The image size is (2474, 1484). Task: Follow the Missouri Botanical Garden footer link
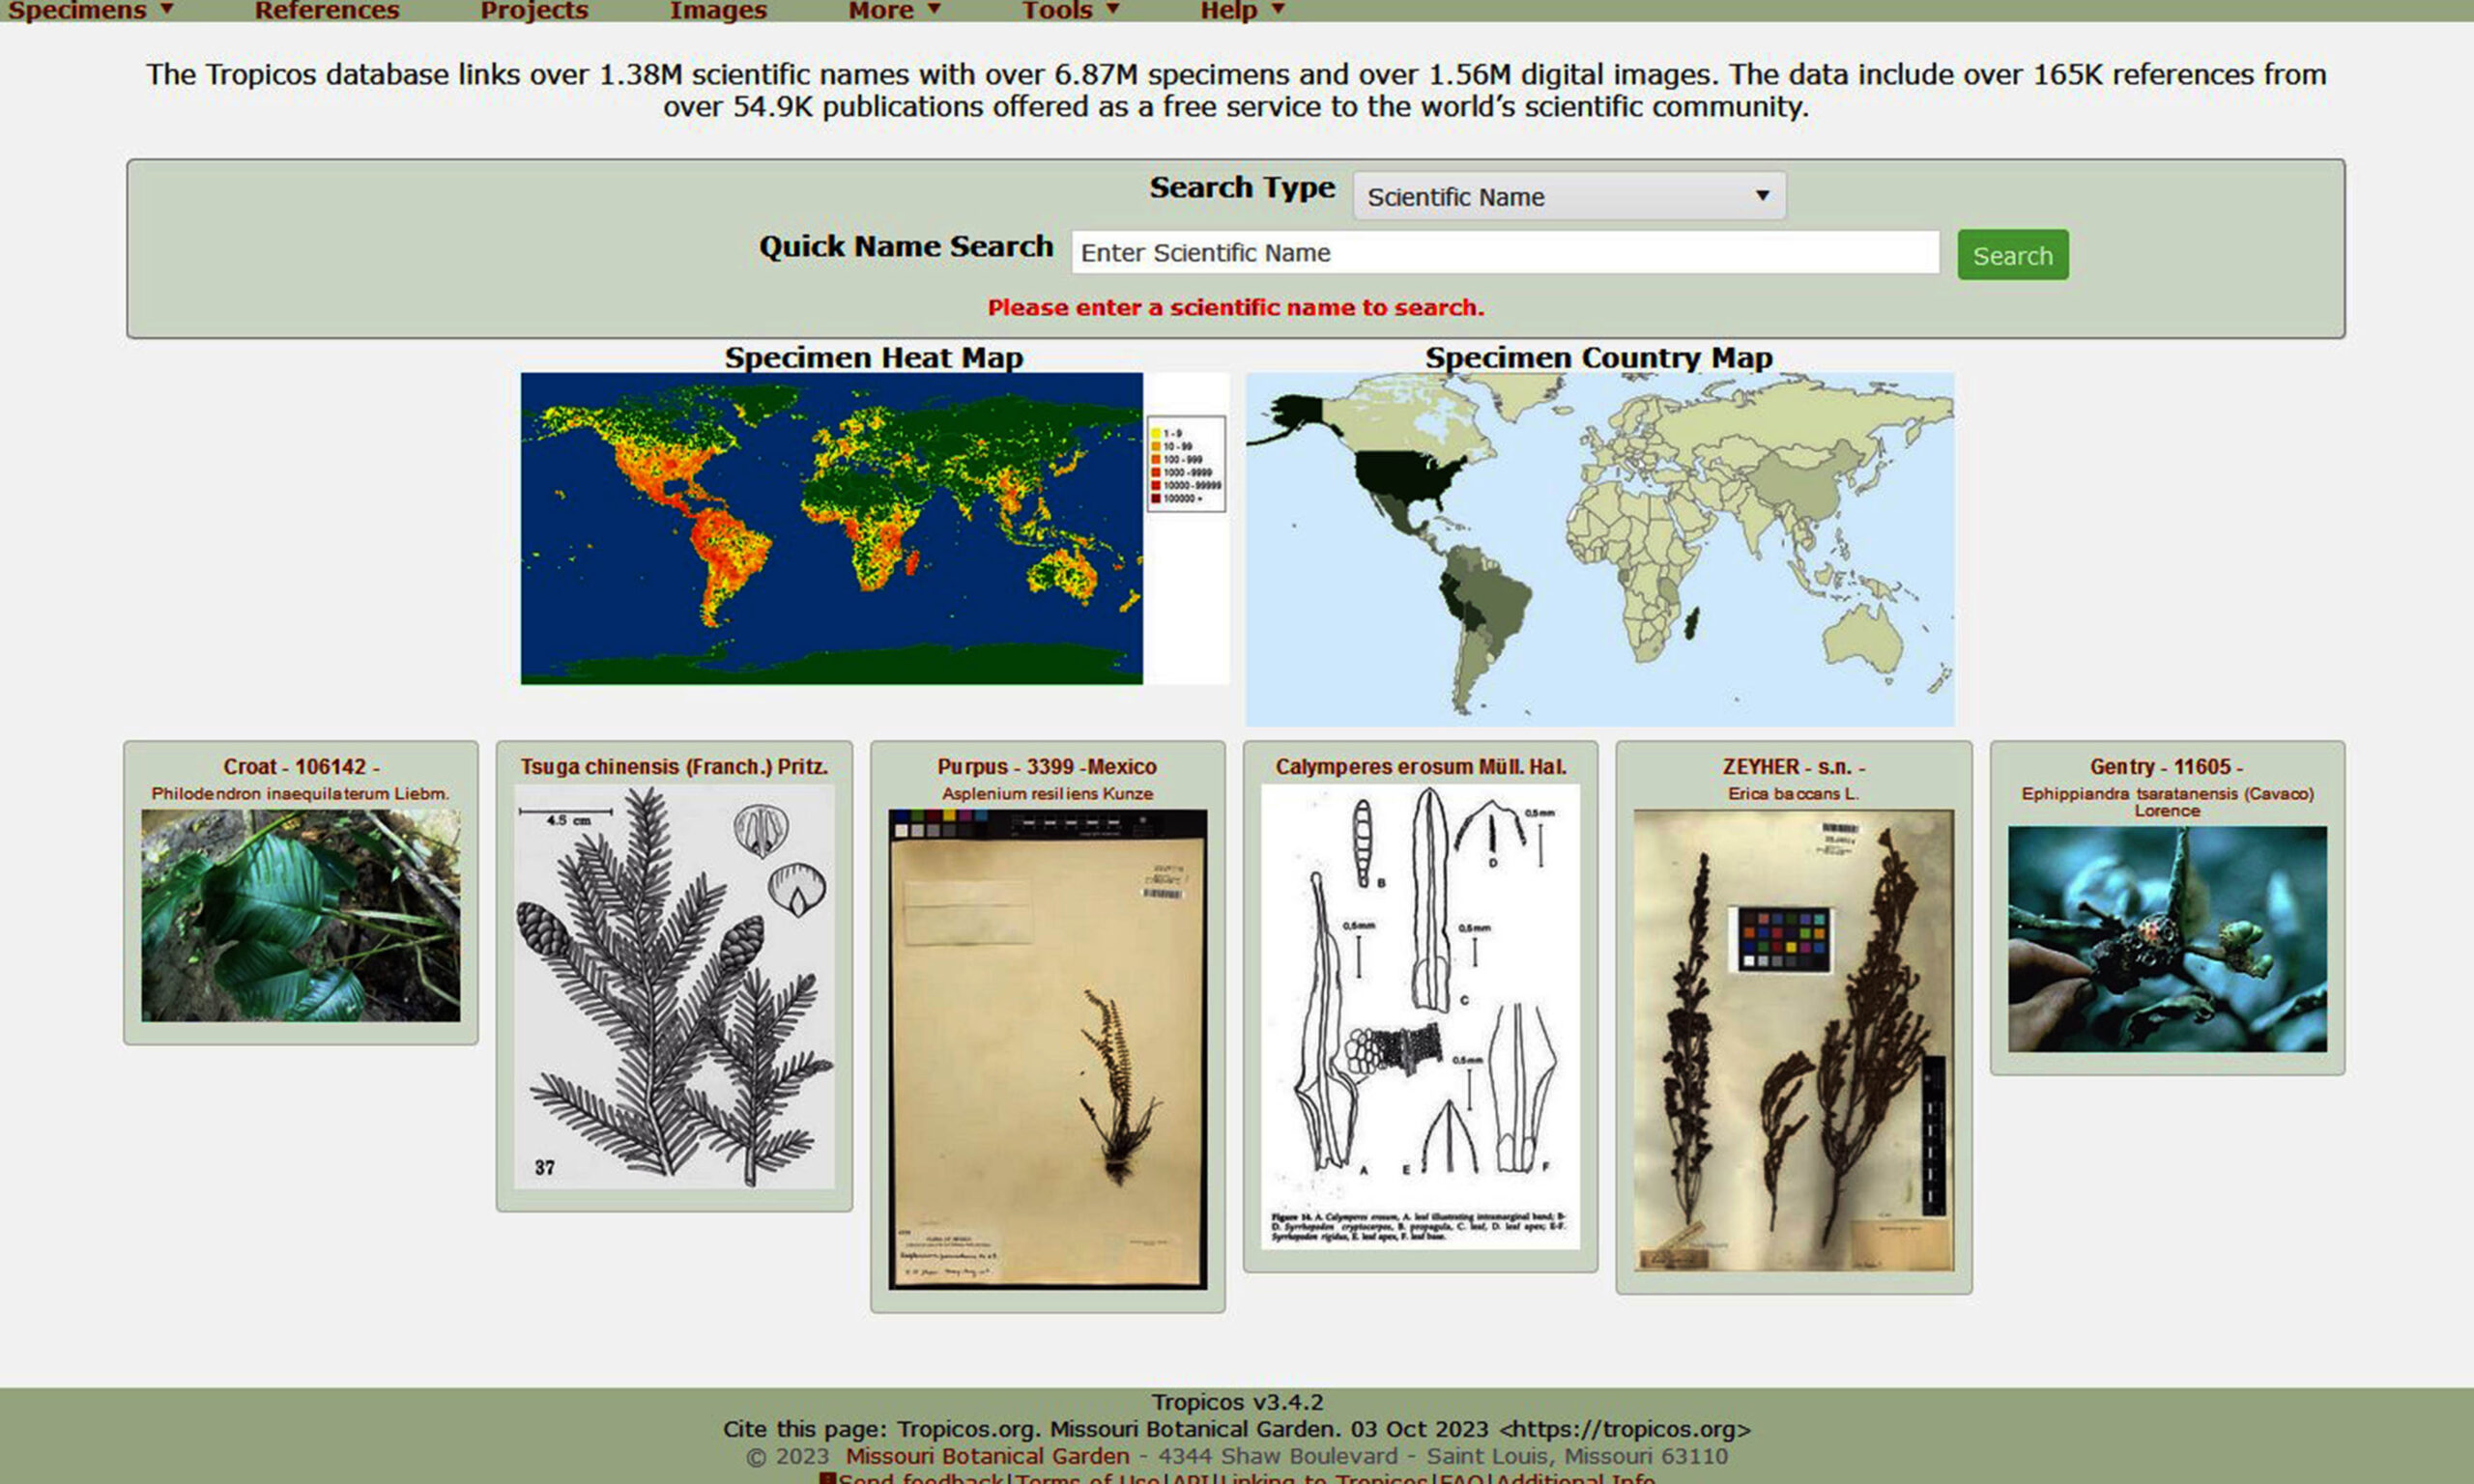987,1456
